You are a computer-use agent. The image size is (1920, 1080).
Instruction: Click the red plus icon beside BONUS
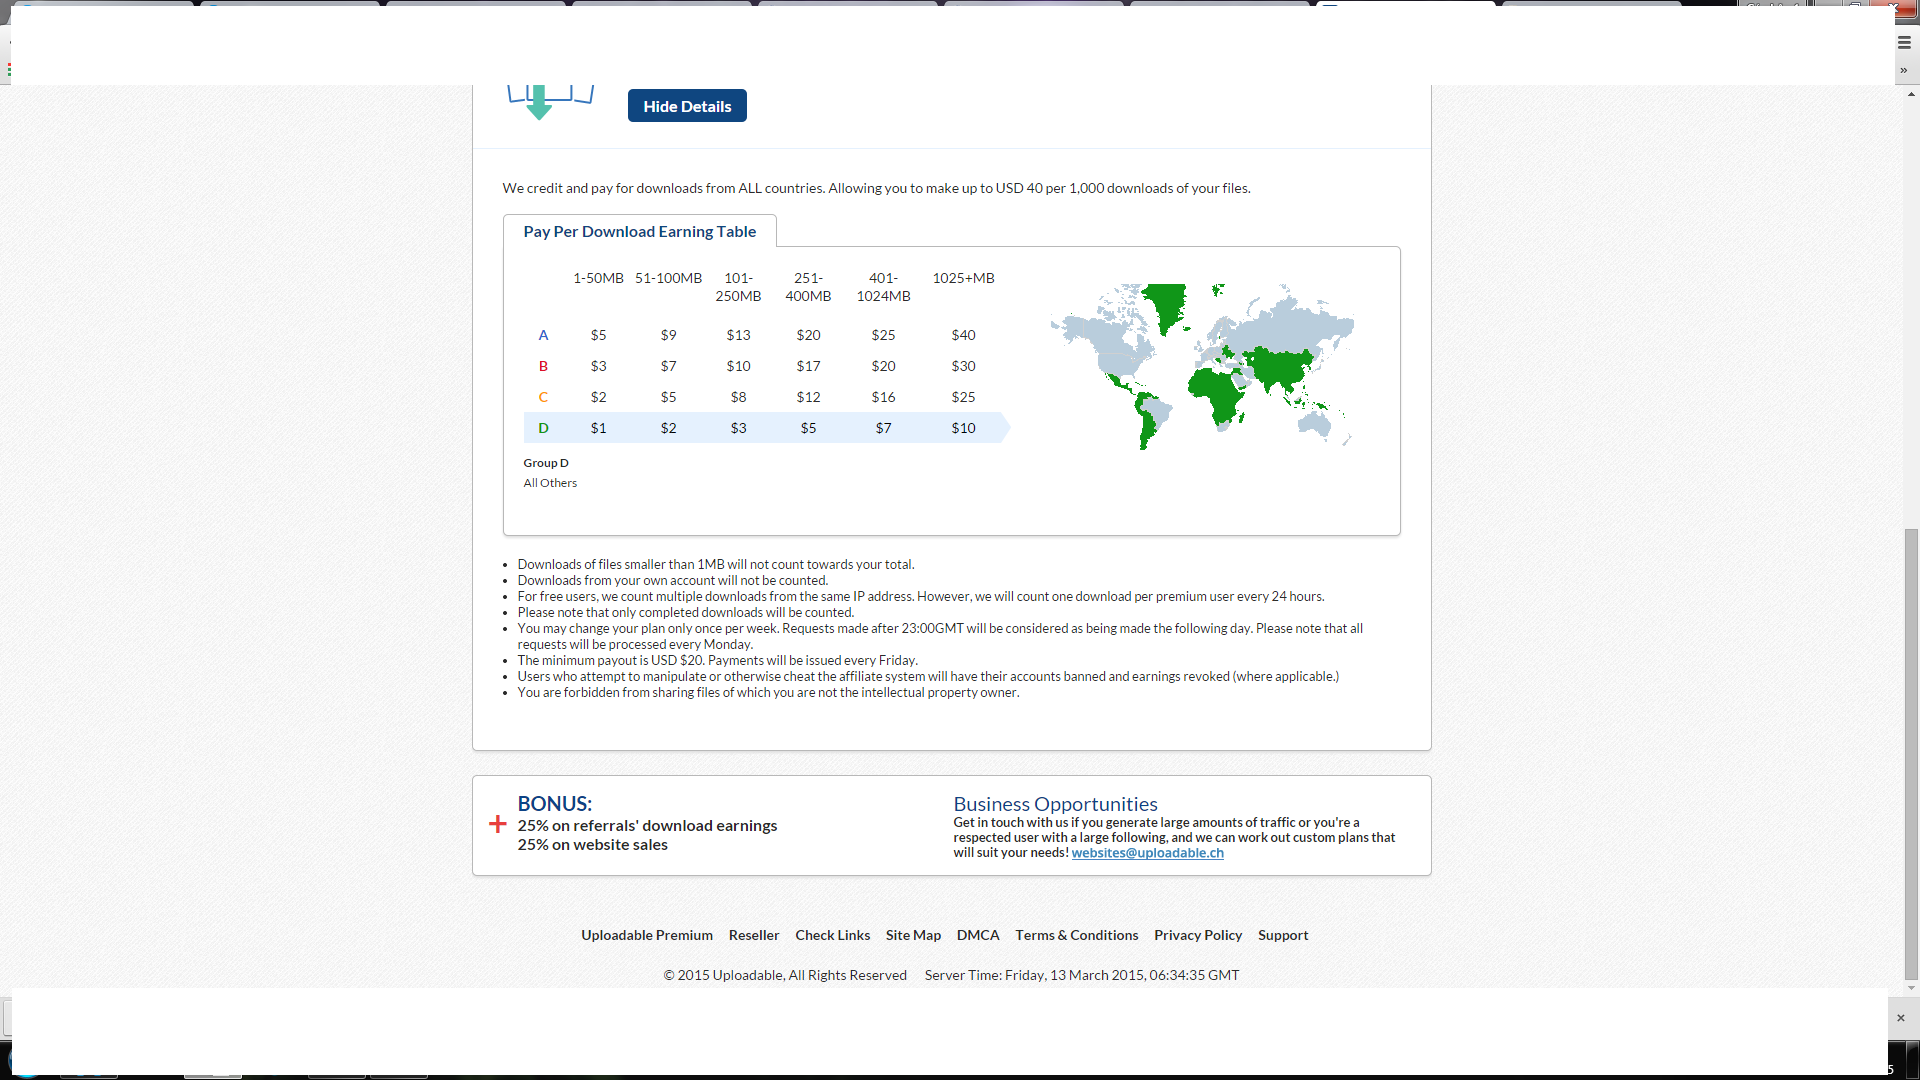498,824
